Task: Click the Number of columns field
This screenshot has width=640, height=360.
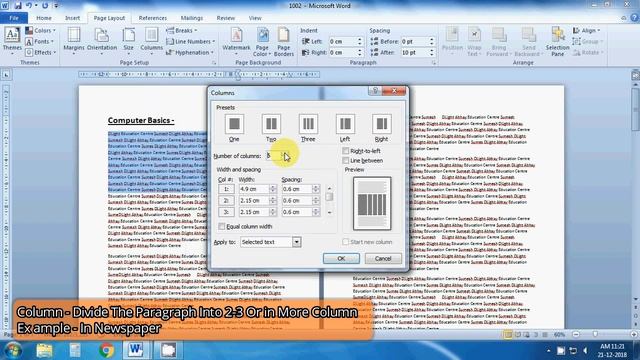Action: tap(274, 156)
